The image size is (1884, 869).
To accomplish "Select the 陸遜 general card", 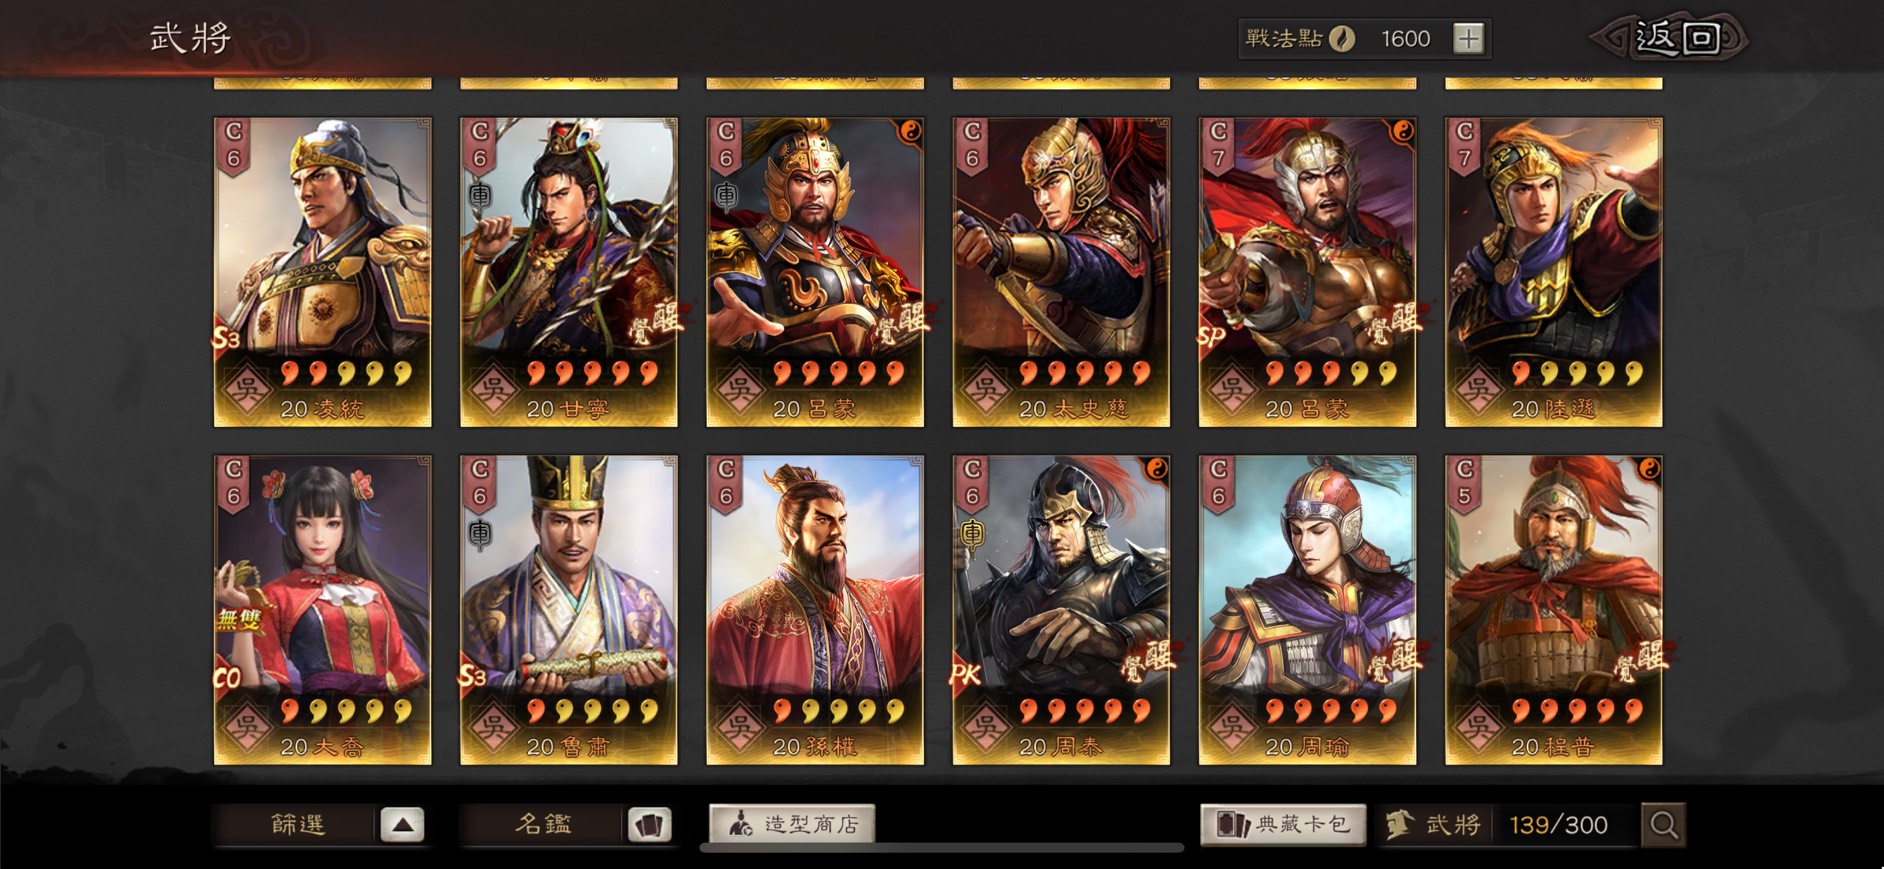I will [x=1553, y=272].
